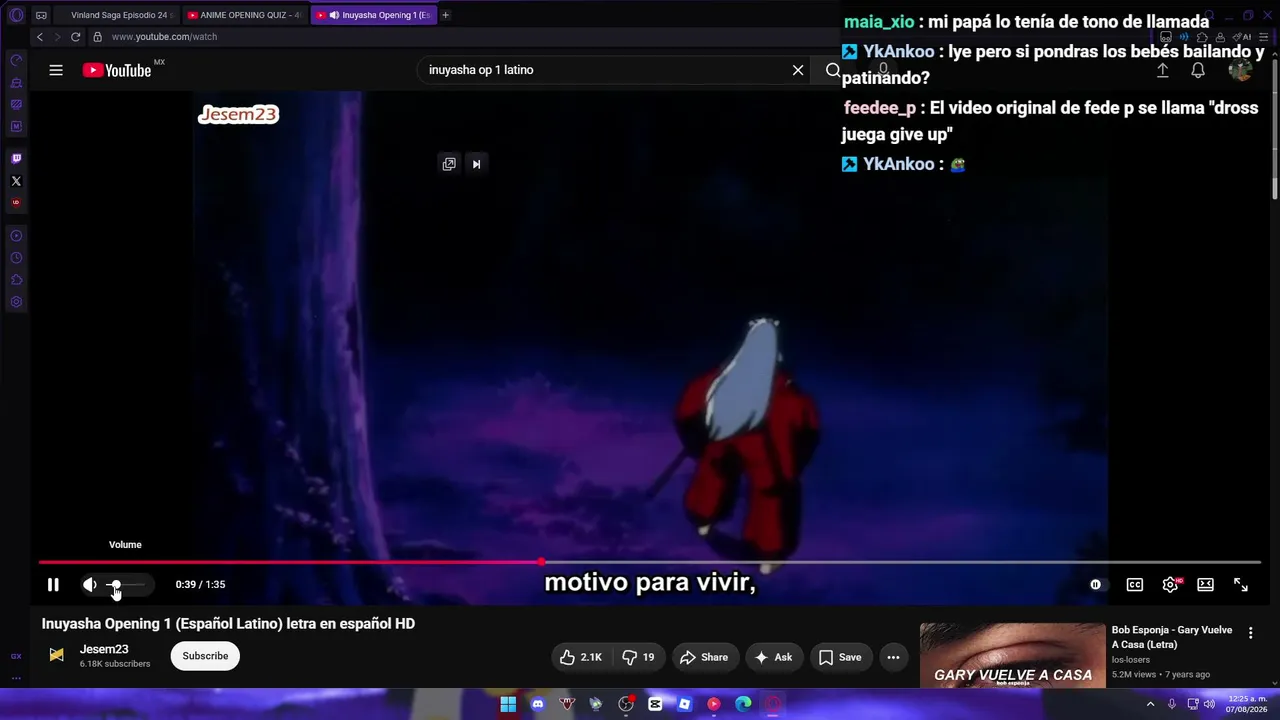Open the sidebar history clock icon
The height and width of the screenshot is (720, 1280).
tap(16, 258)
